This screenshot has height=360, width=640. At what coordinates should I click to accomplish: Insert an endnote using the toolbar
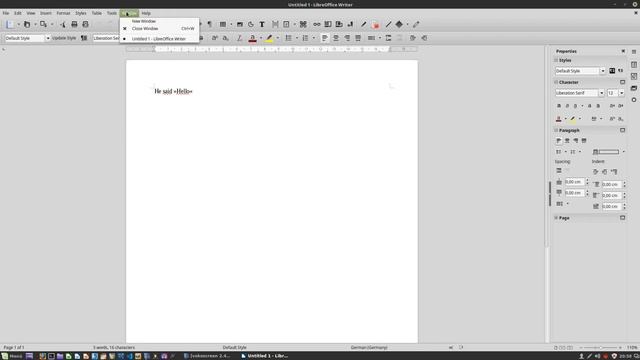tap(339, 24)
